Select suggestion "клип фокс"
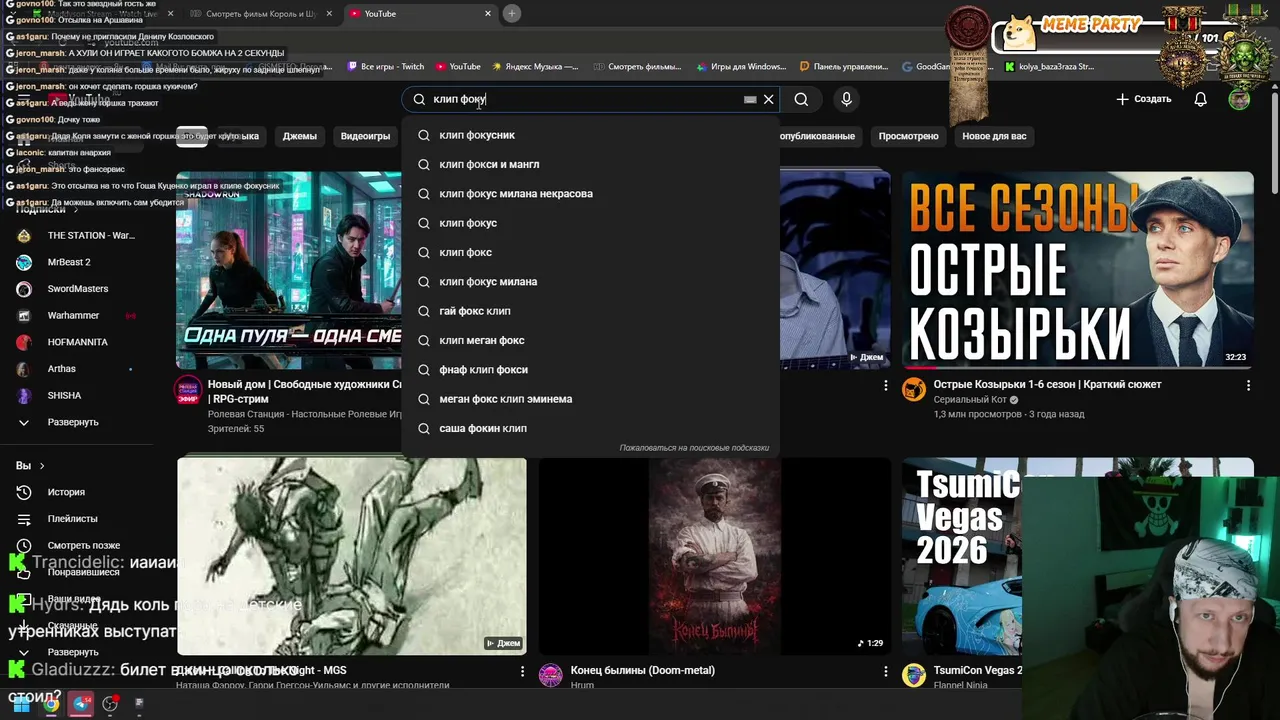The image size is (1280, 720). pyautogui.click(x=590, y=252)
